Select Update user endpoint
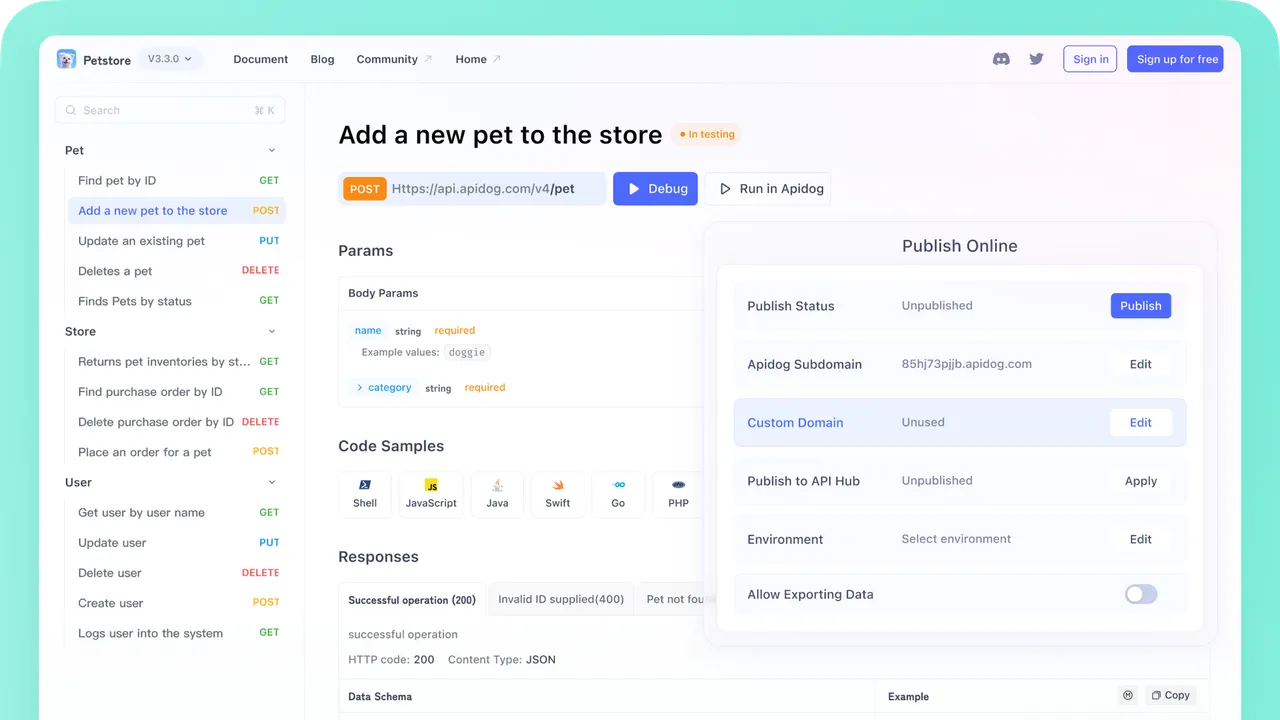1280x720 pixels. (177, 543)
